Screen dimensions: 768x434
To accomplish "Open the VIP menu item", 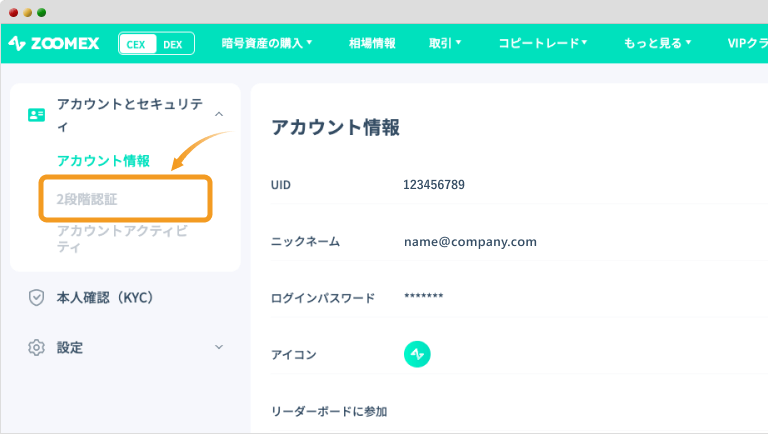I will [747, 43].
